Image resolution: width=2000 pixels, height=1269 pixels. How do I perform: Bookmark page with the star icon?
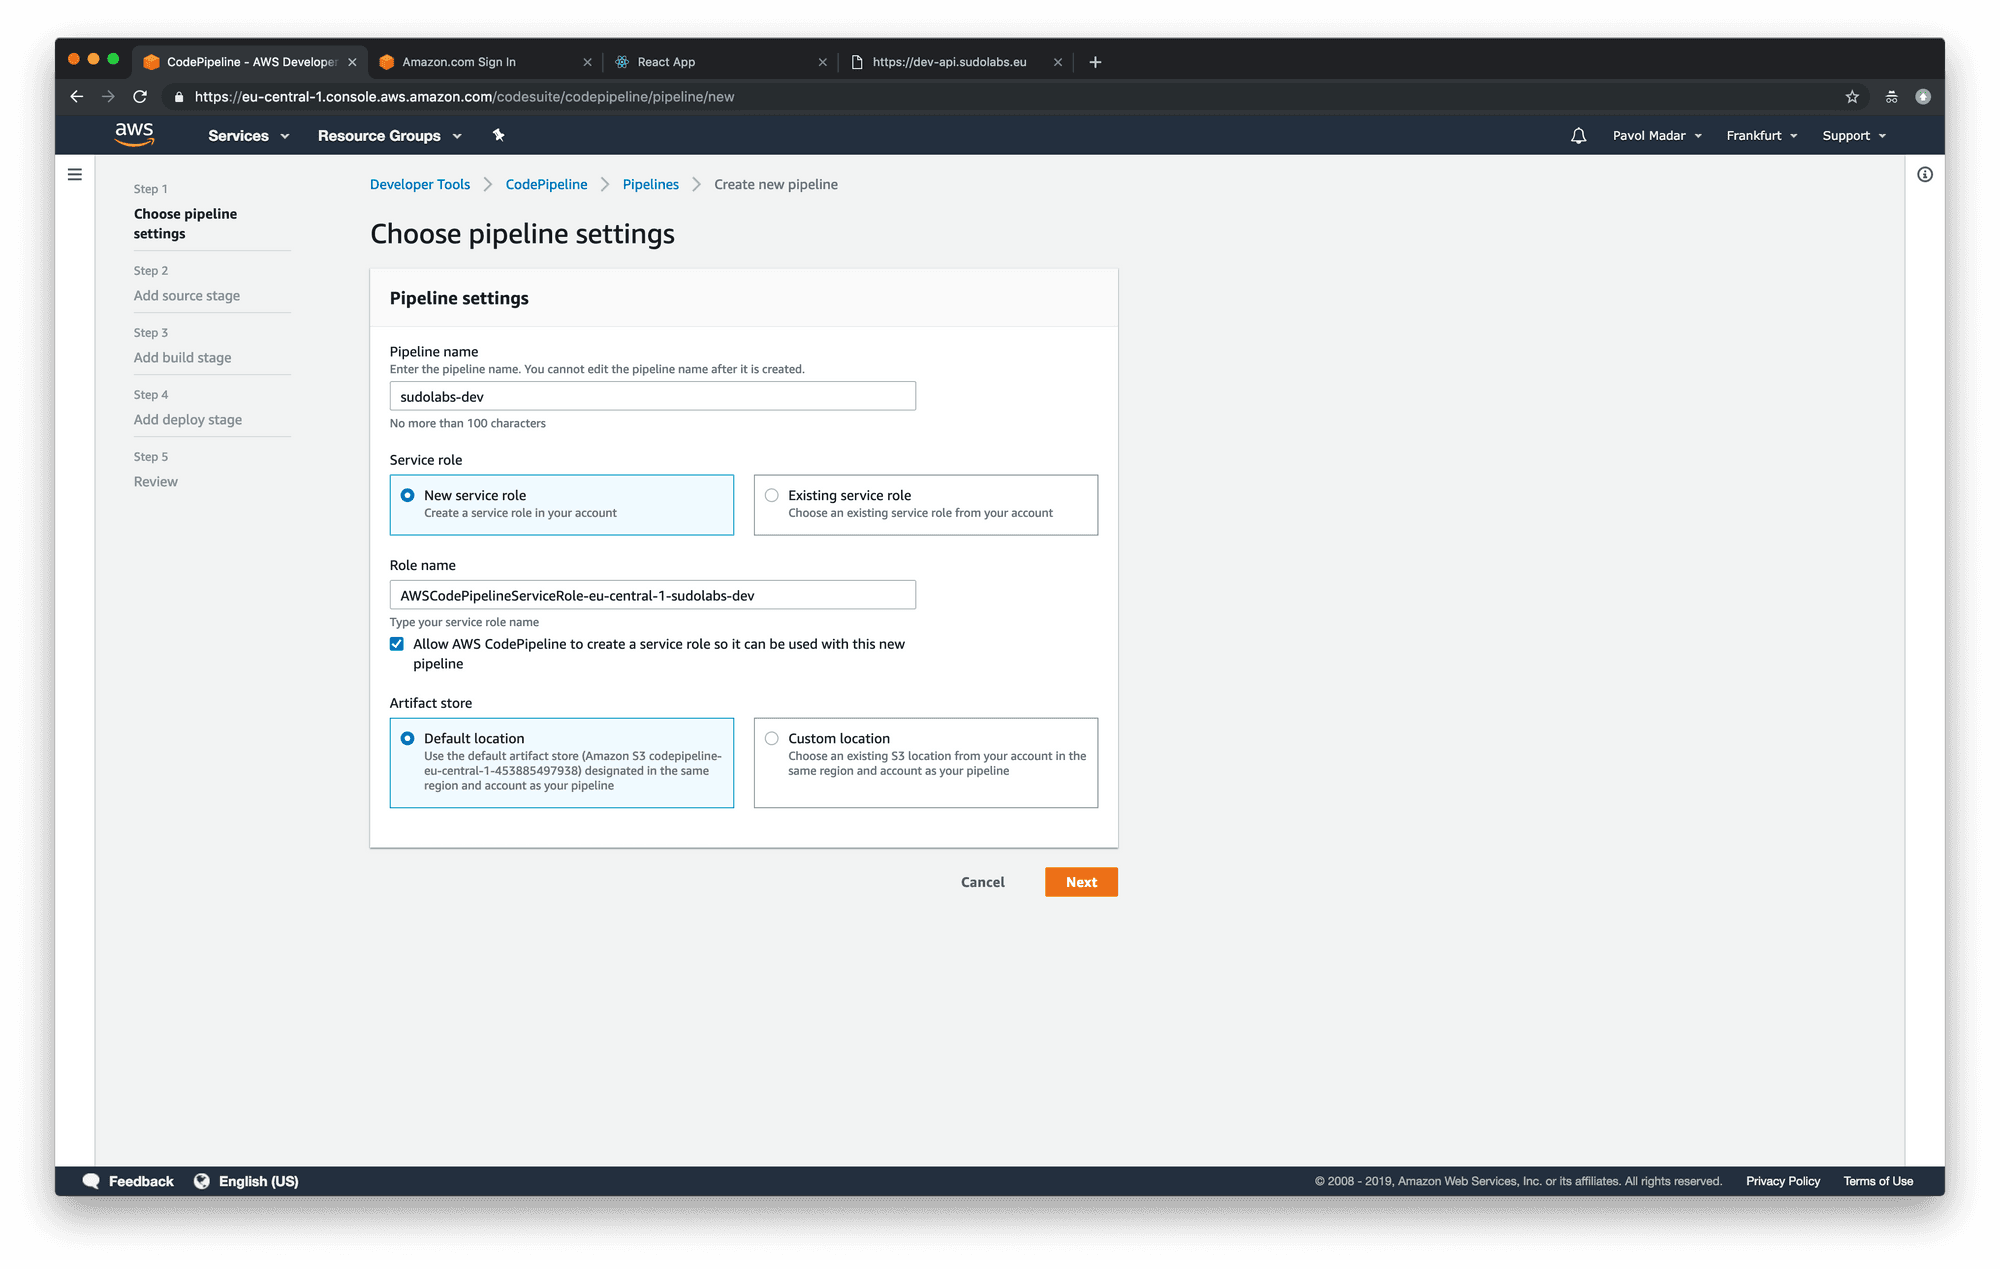coord(1852,97)
